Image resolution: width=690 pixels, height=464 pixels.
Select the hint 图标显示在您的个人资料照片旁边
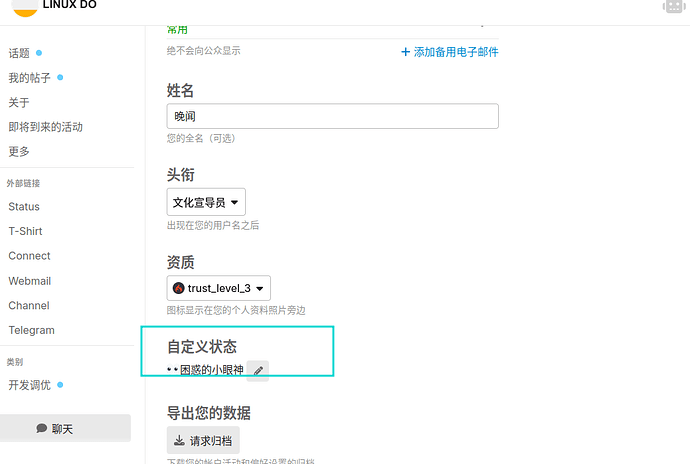pos(236,310)
